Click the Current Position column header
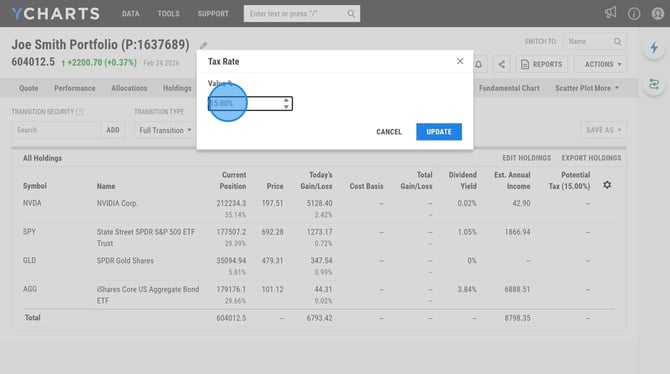This screenshot has width=670, height=374. [233, 180]
